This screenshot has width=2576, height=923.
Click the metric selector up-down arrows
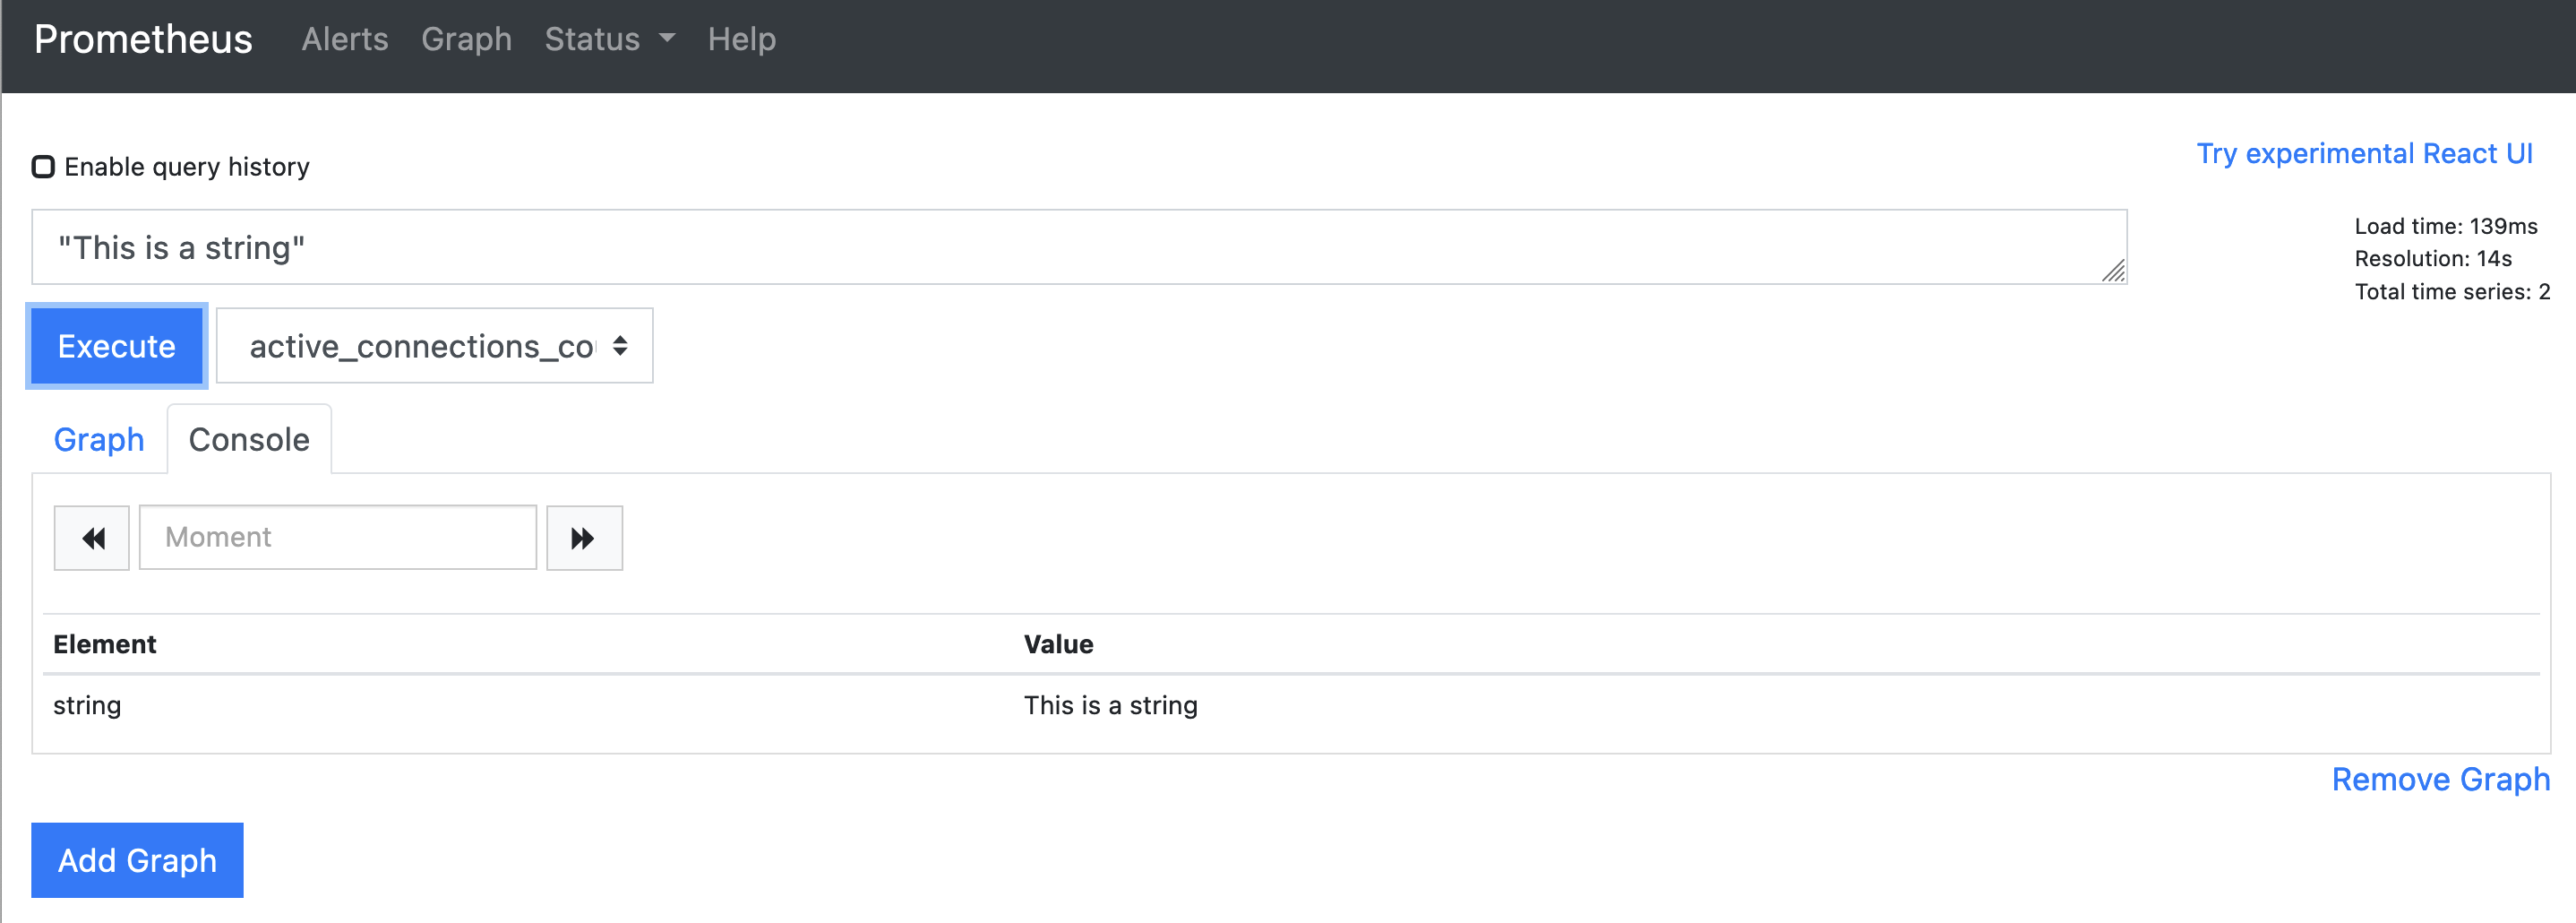point(620,346)
